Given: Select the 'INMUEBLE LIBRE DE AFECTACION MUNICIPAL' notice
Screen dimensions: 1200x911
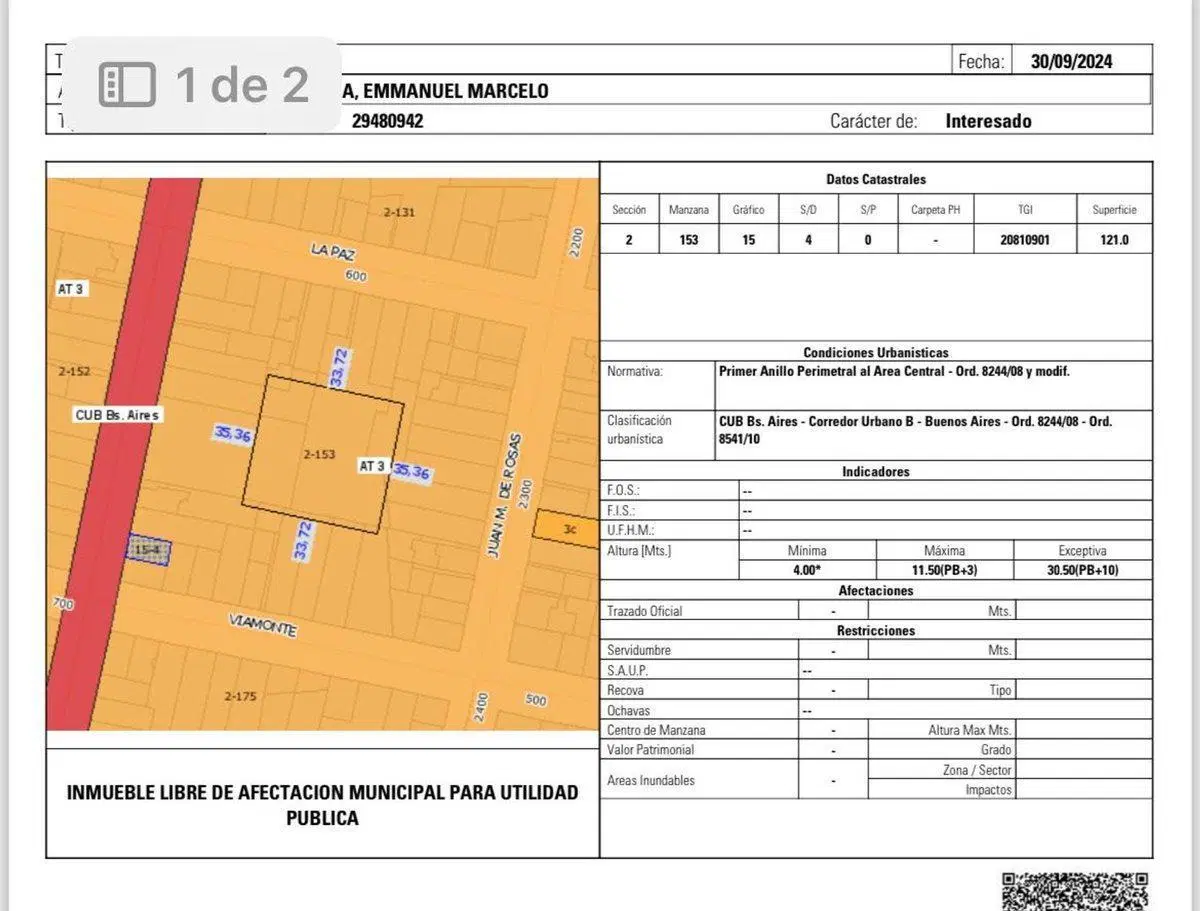Looking at the screenshot, I should click(x=322, y=805).
